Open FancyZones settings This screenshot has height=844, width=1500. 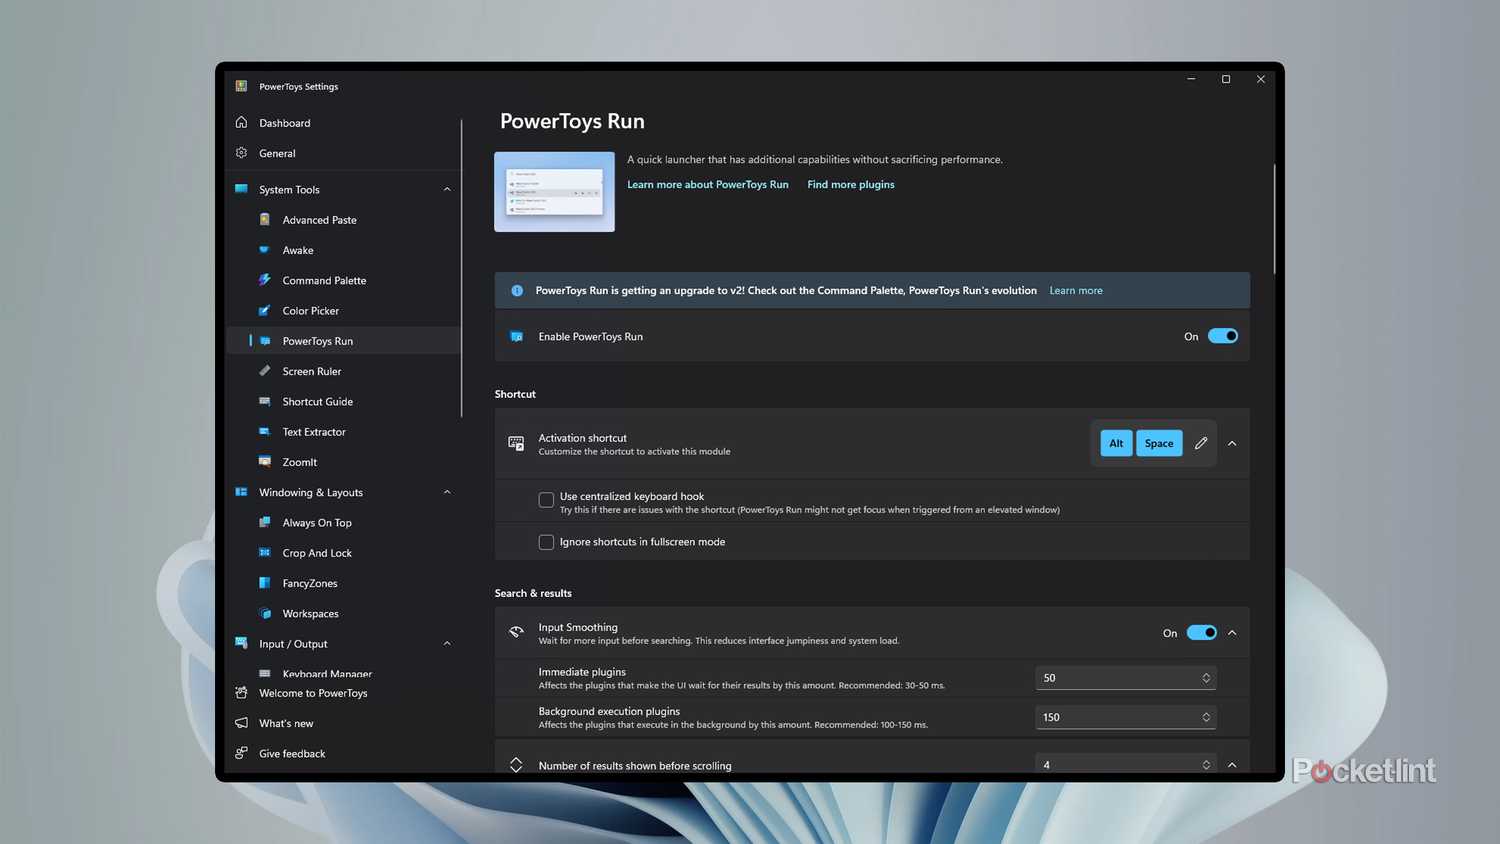click(x=310, y=583)
